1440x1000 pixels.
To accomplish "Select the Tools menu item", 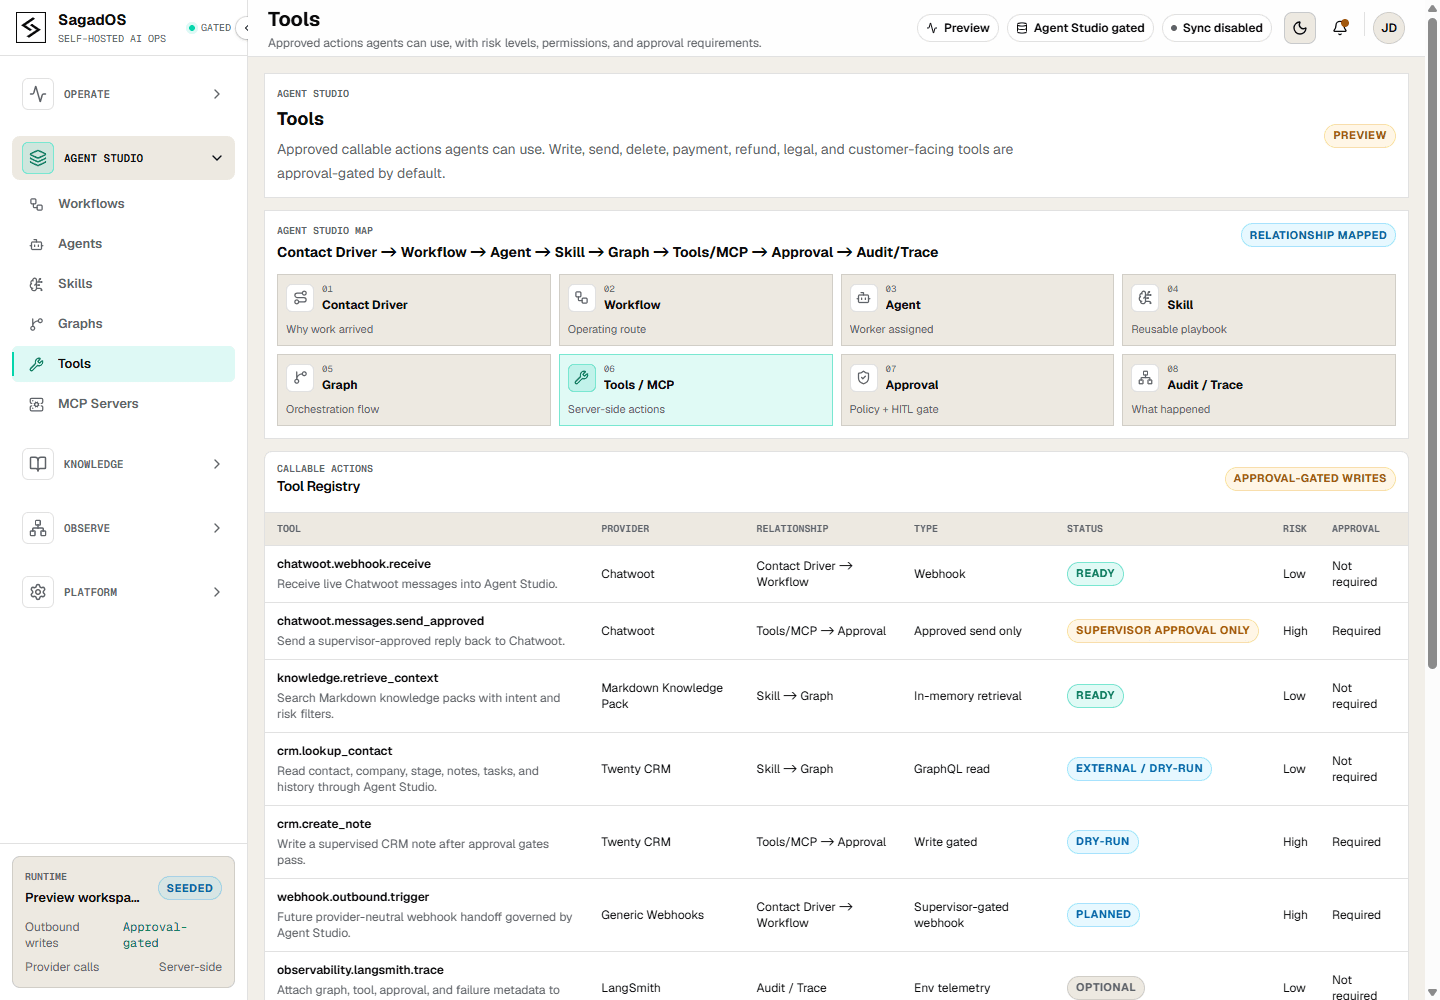I will pos(123,364).
